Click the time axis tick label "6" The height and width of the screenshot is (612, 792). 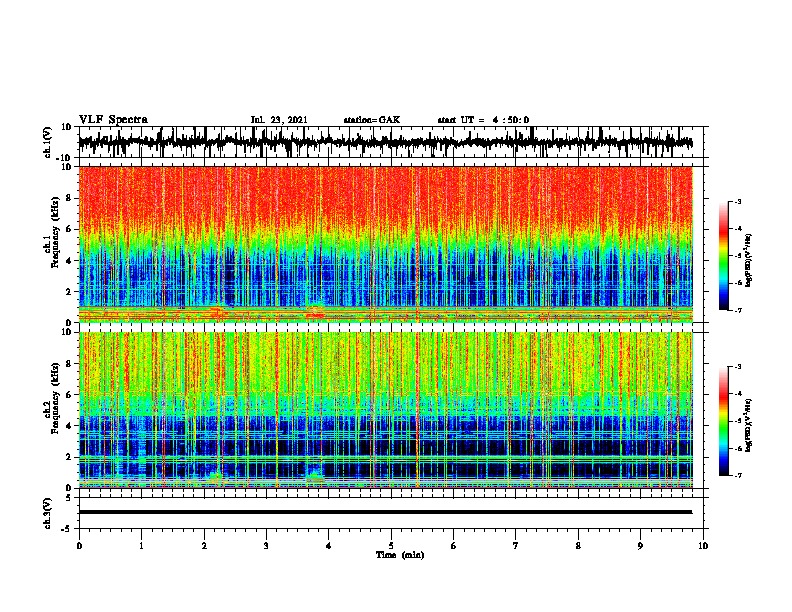point(453,546)
